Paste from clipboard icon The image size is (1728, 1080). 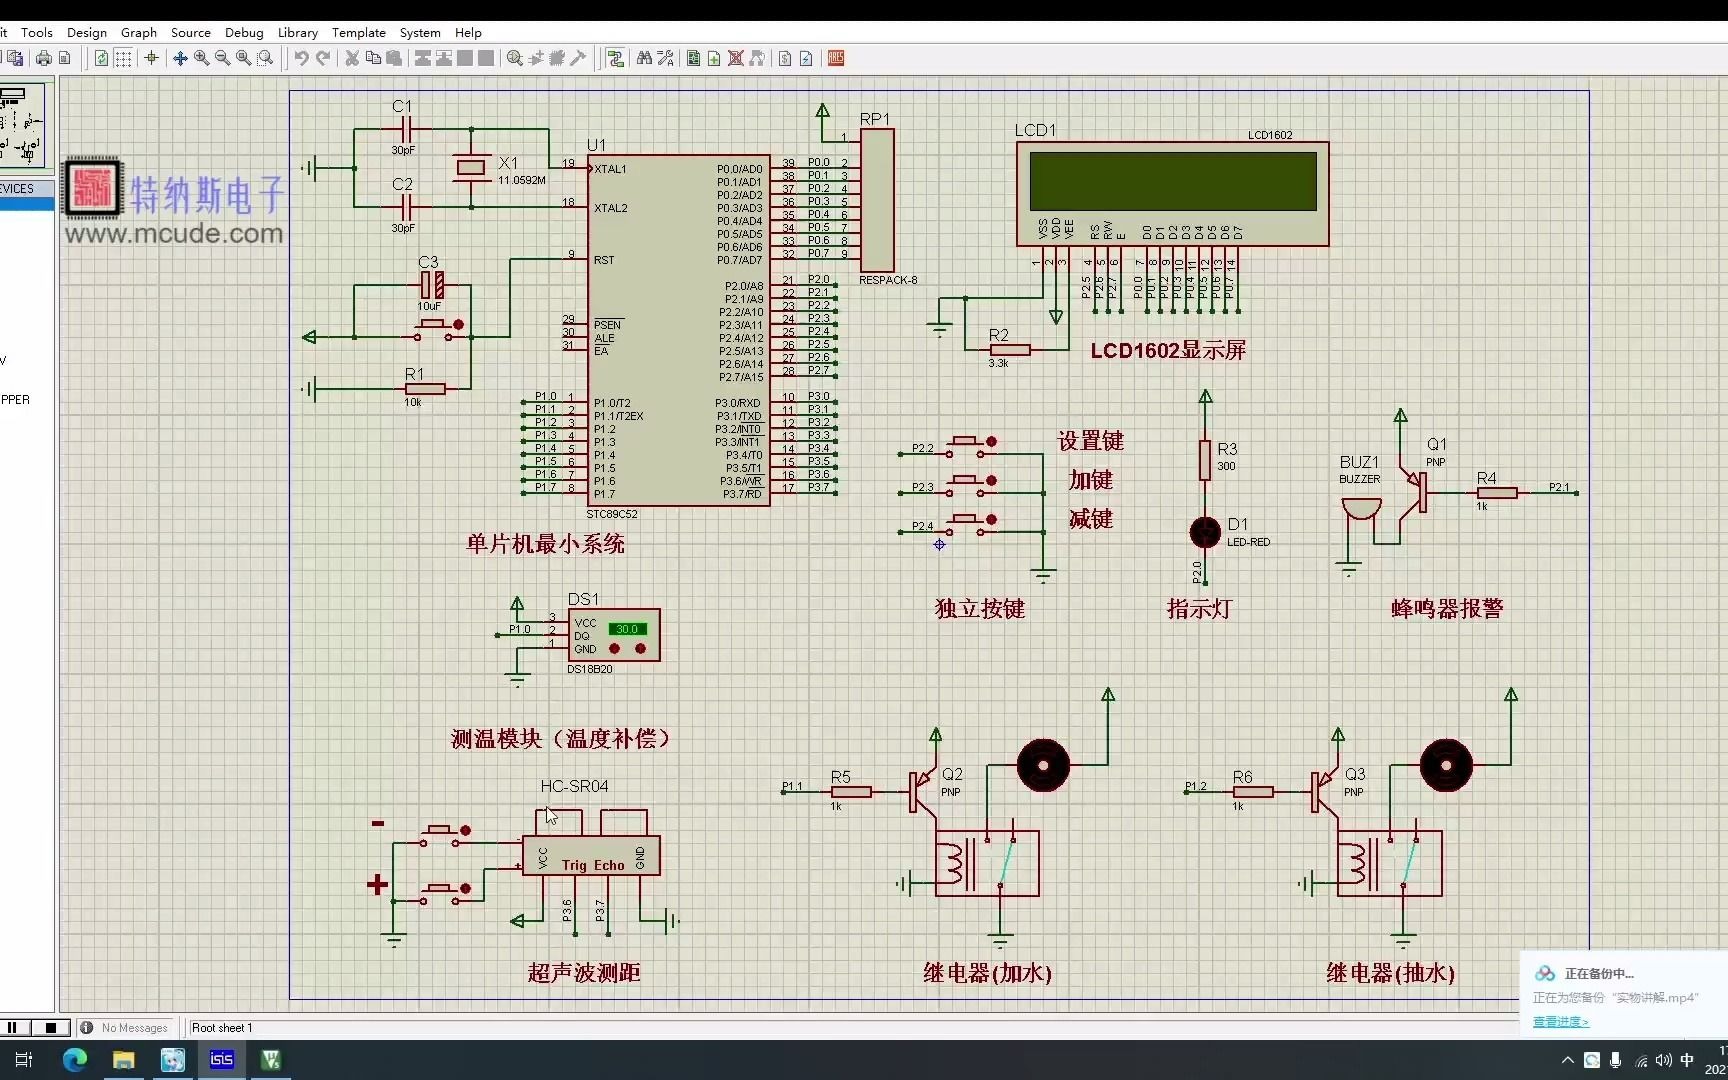click(394, 58)
